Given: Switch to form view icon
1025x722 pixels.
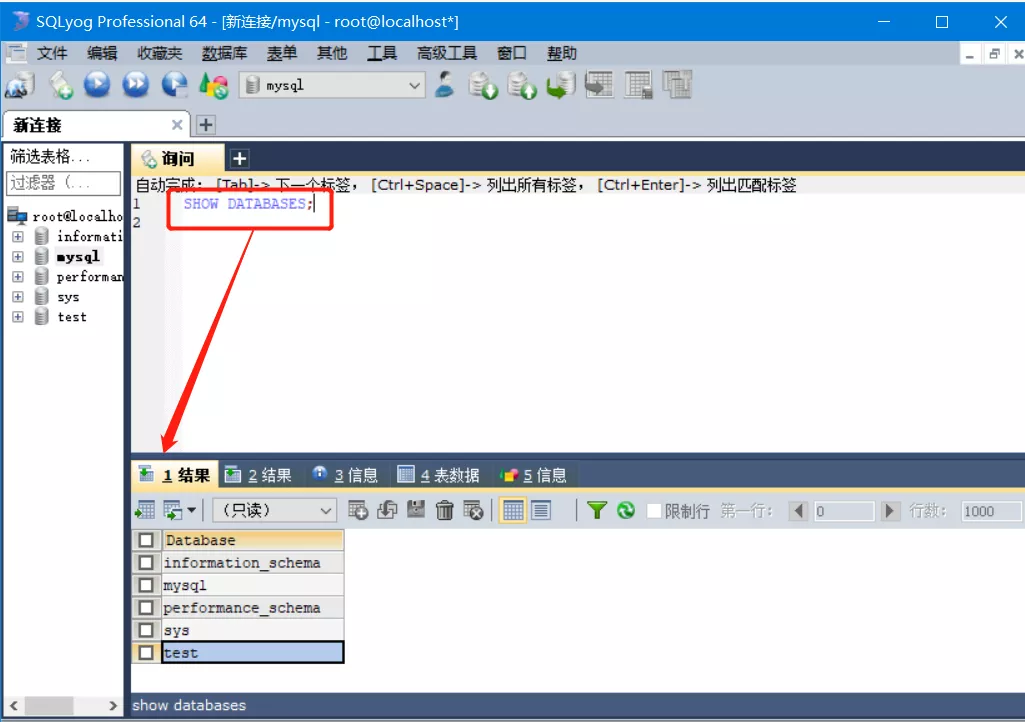Looking at the screenshot, I should (x=541, y=510).
